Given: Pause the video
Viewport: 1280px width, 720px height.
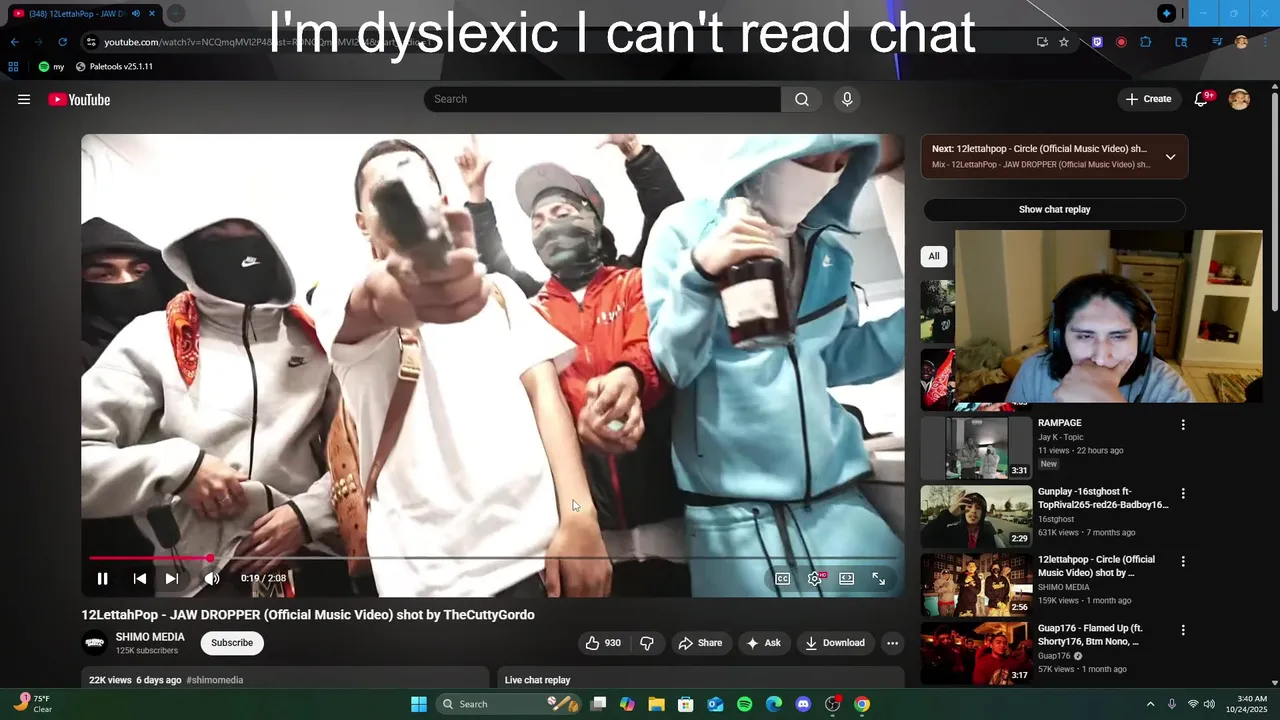Looking at the screenshot, I should pyautogui.click(x=102, y=578).
